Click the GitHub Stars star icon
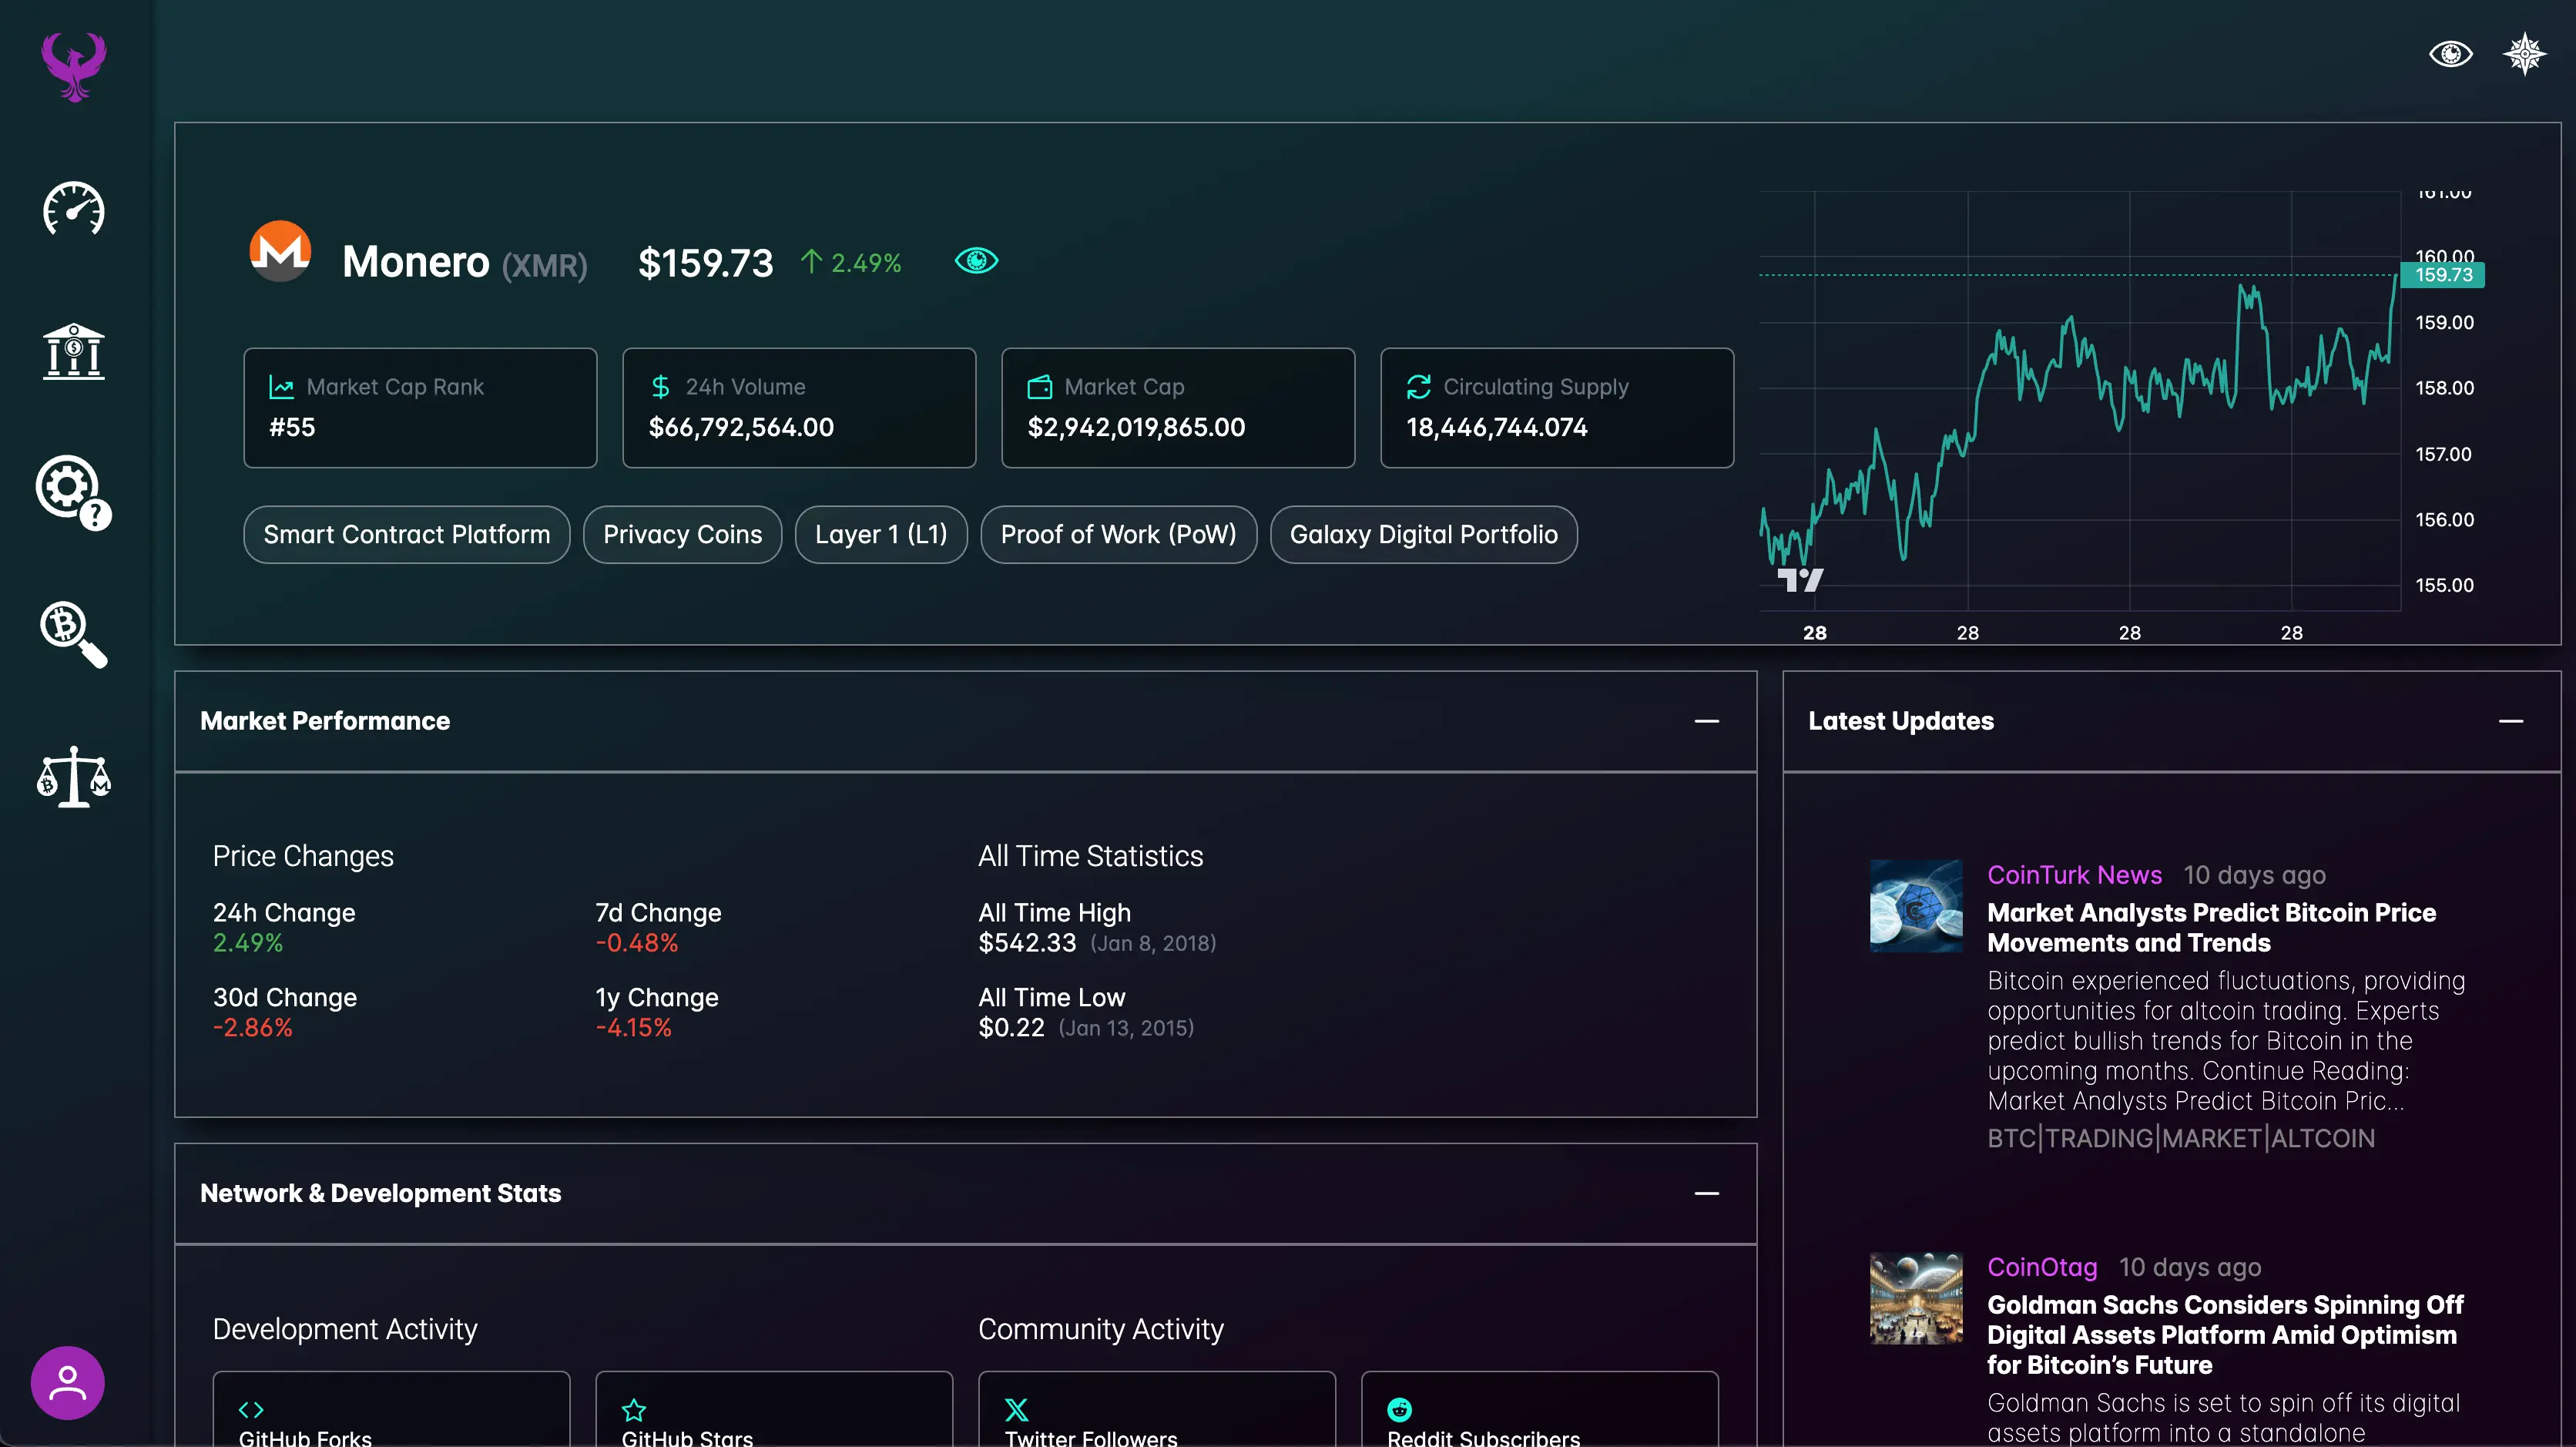 tap(634, 1410)
